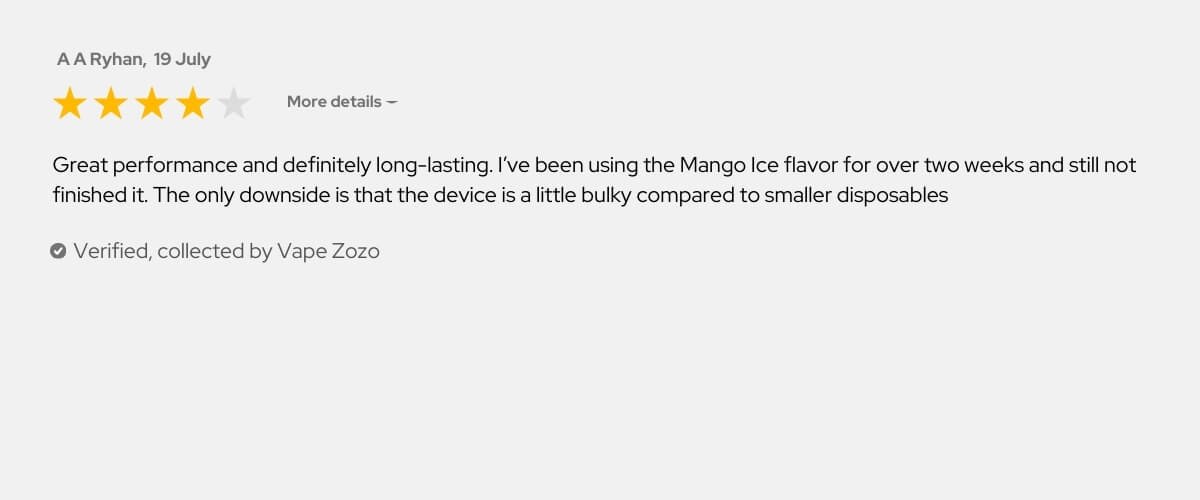Screen dimensions: 1200x500
Task: Click the fourth gold star
Action: click(193, 103)
